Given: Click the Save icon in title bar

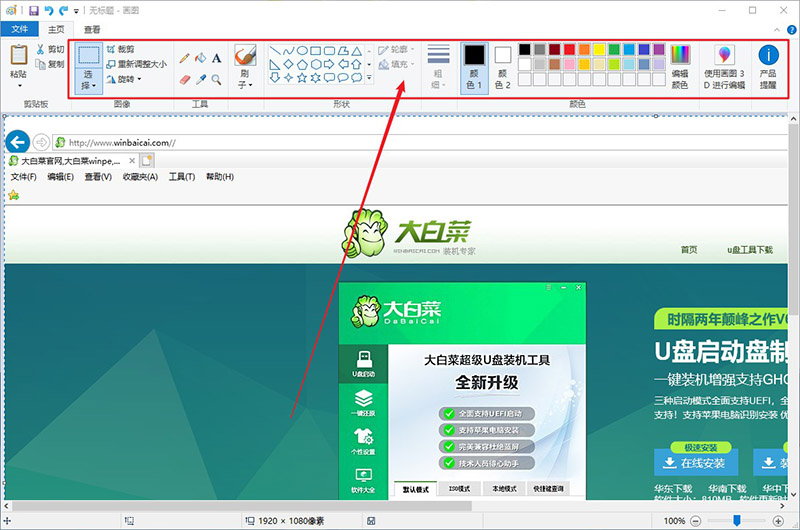Looking at the screenshot, I should (33, 9).
